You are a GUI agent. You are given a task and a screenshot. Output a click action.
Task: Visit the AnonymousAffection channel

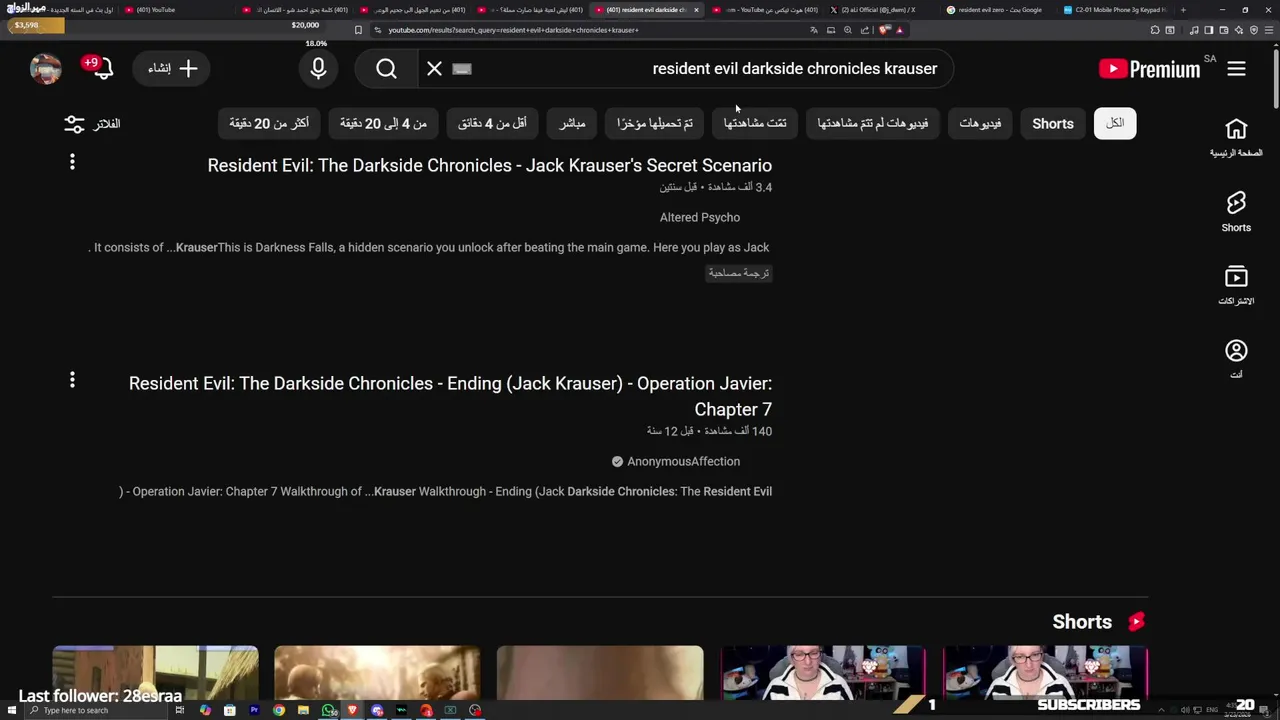[x=684, y=461]
